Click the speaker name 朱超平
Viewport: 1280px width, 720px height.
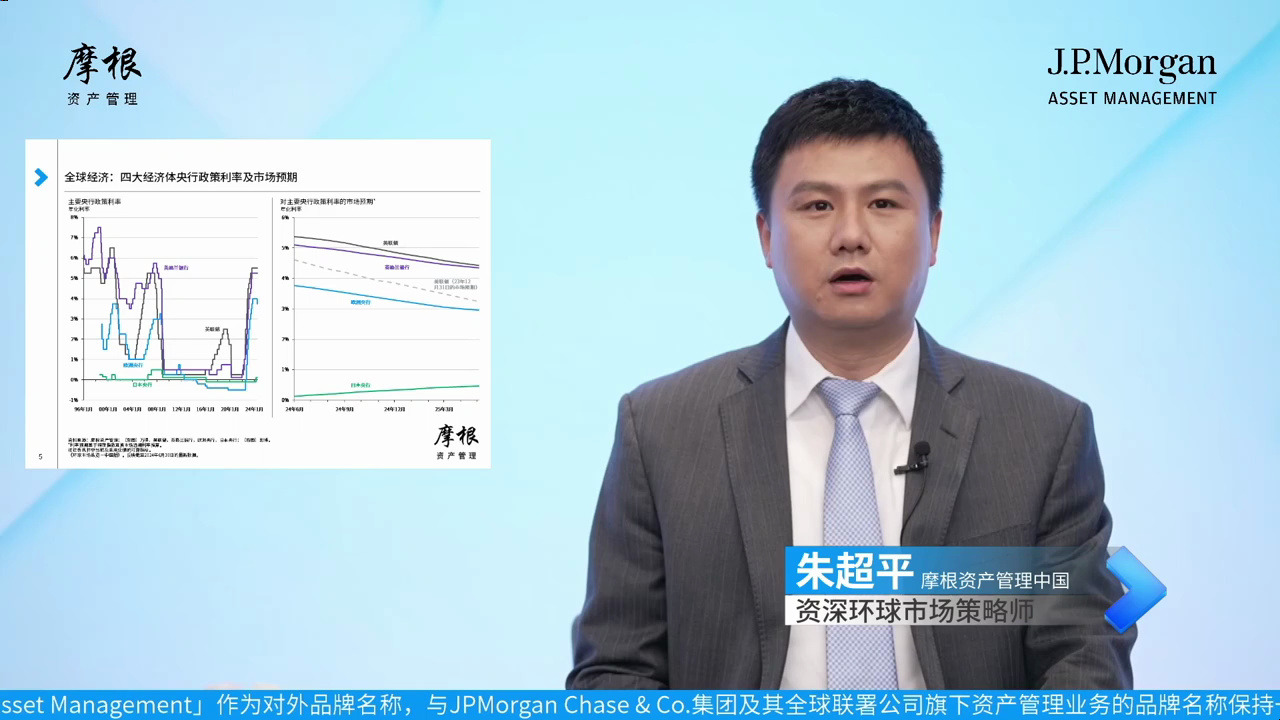pos(855,571)
